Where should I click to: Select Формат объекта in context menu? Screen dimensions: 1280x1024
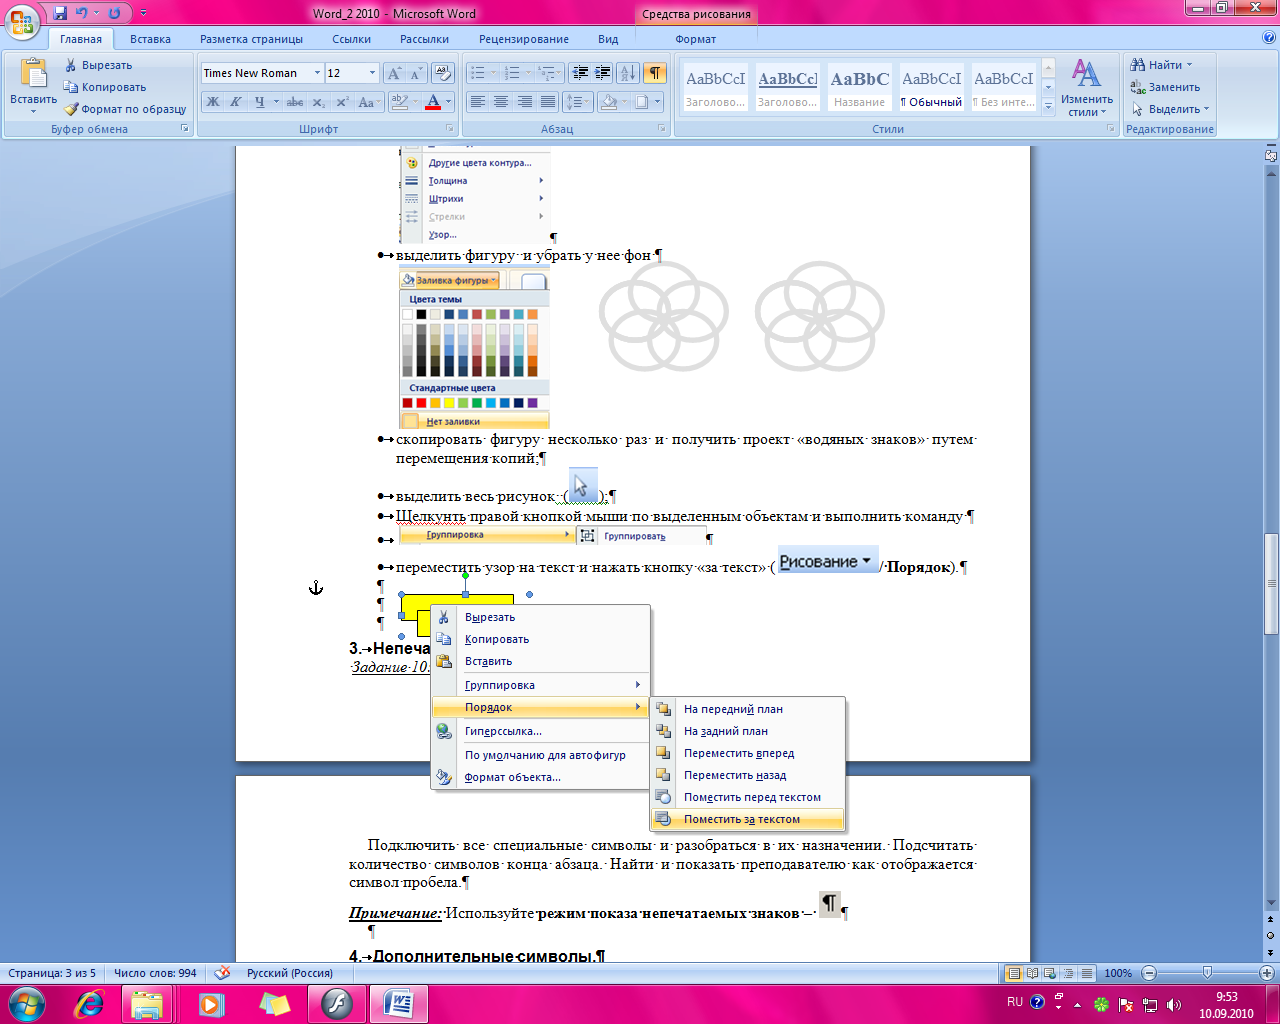tap(540, 777)
